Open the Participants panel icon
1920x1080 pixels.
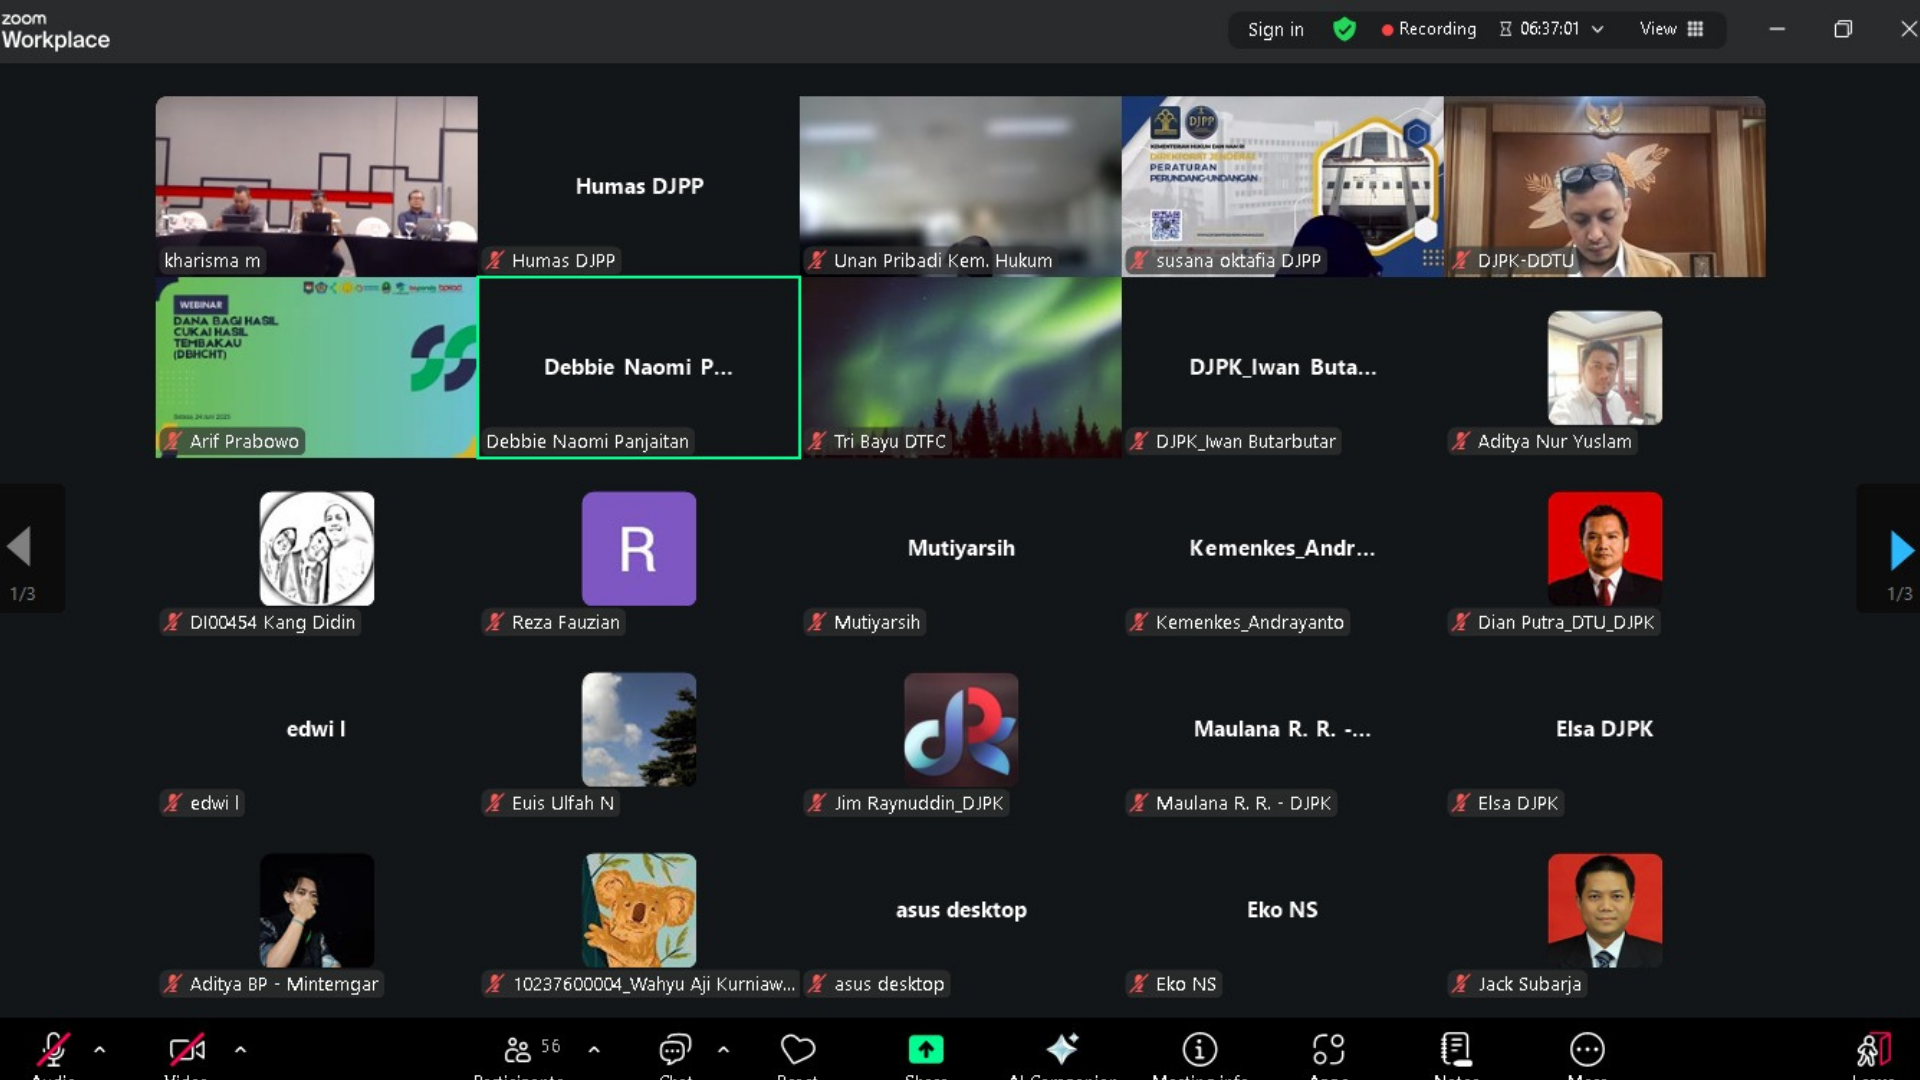tap(518, 1049)
